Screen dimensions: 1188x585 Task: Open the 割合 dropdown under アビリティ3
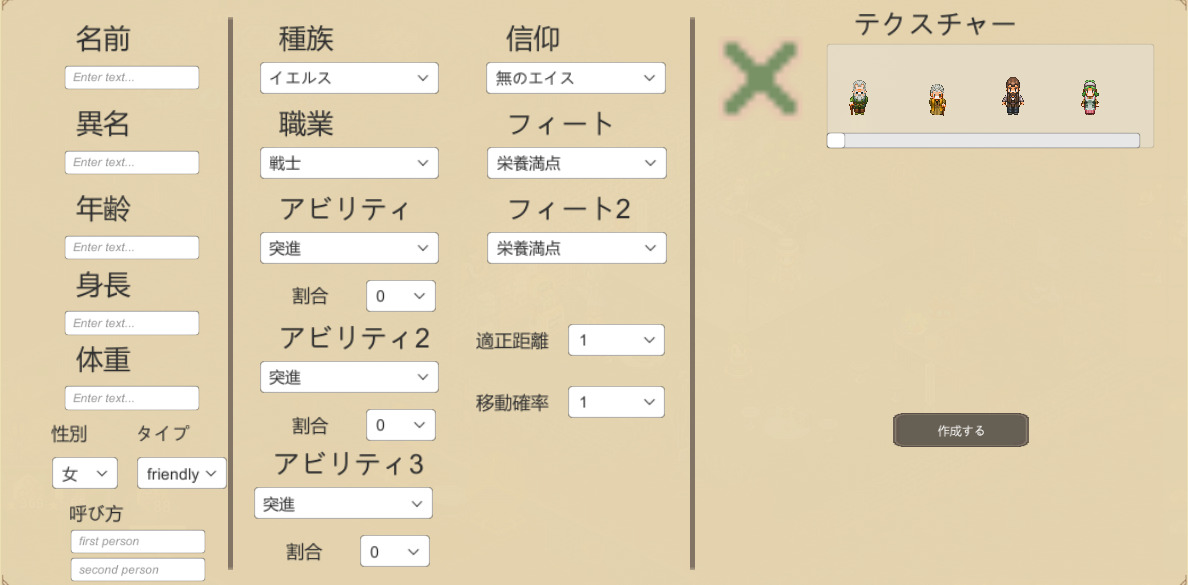point(395,552)
